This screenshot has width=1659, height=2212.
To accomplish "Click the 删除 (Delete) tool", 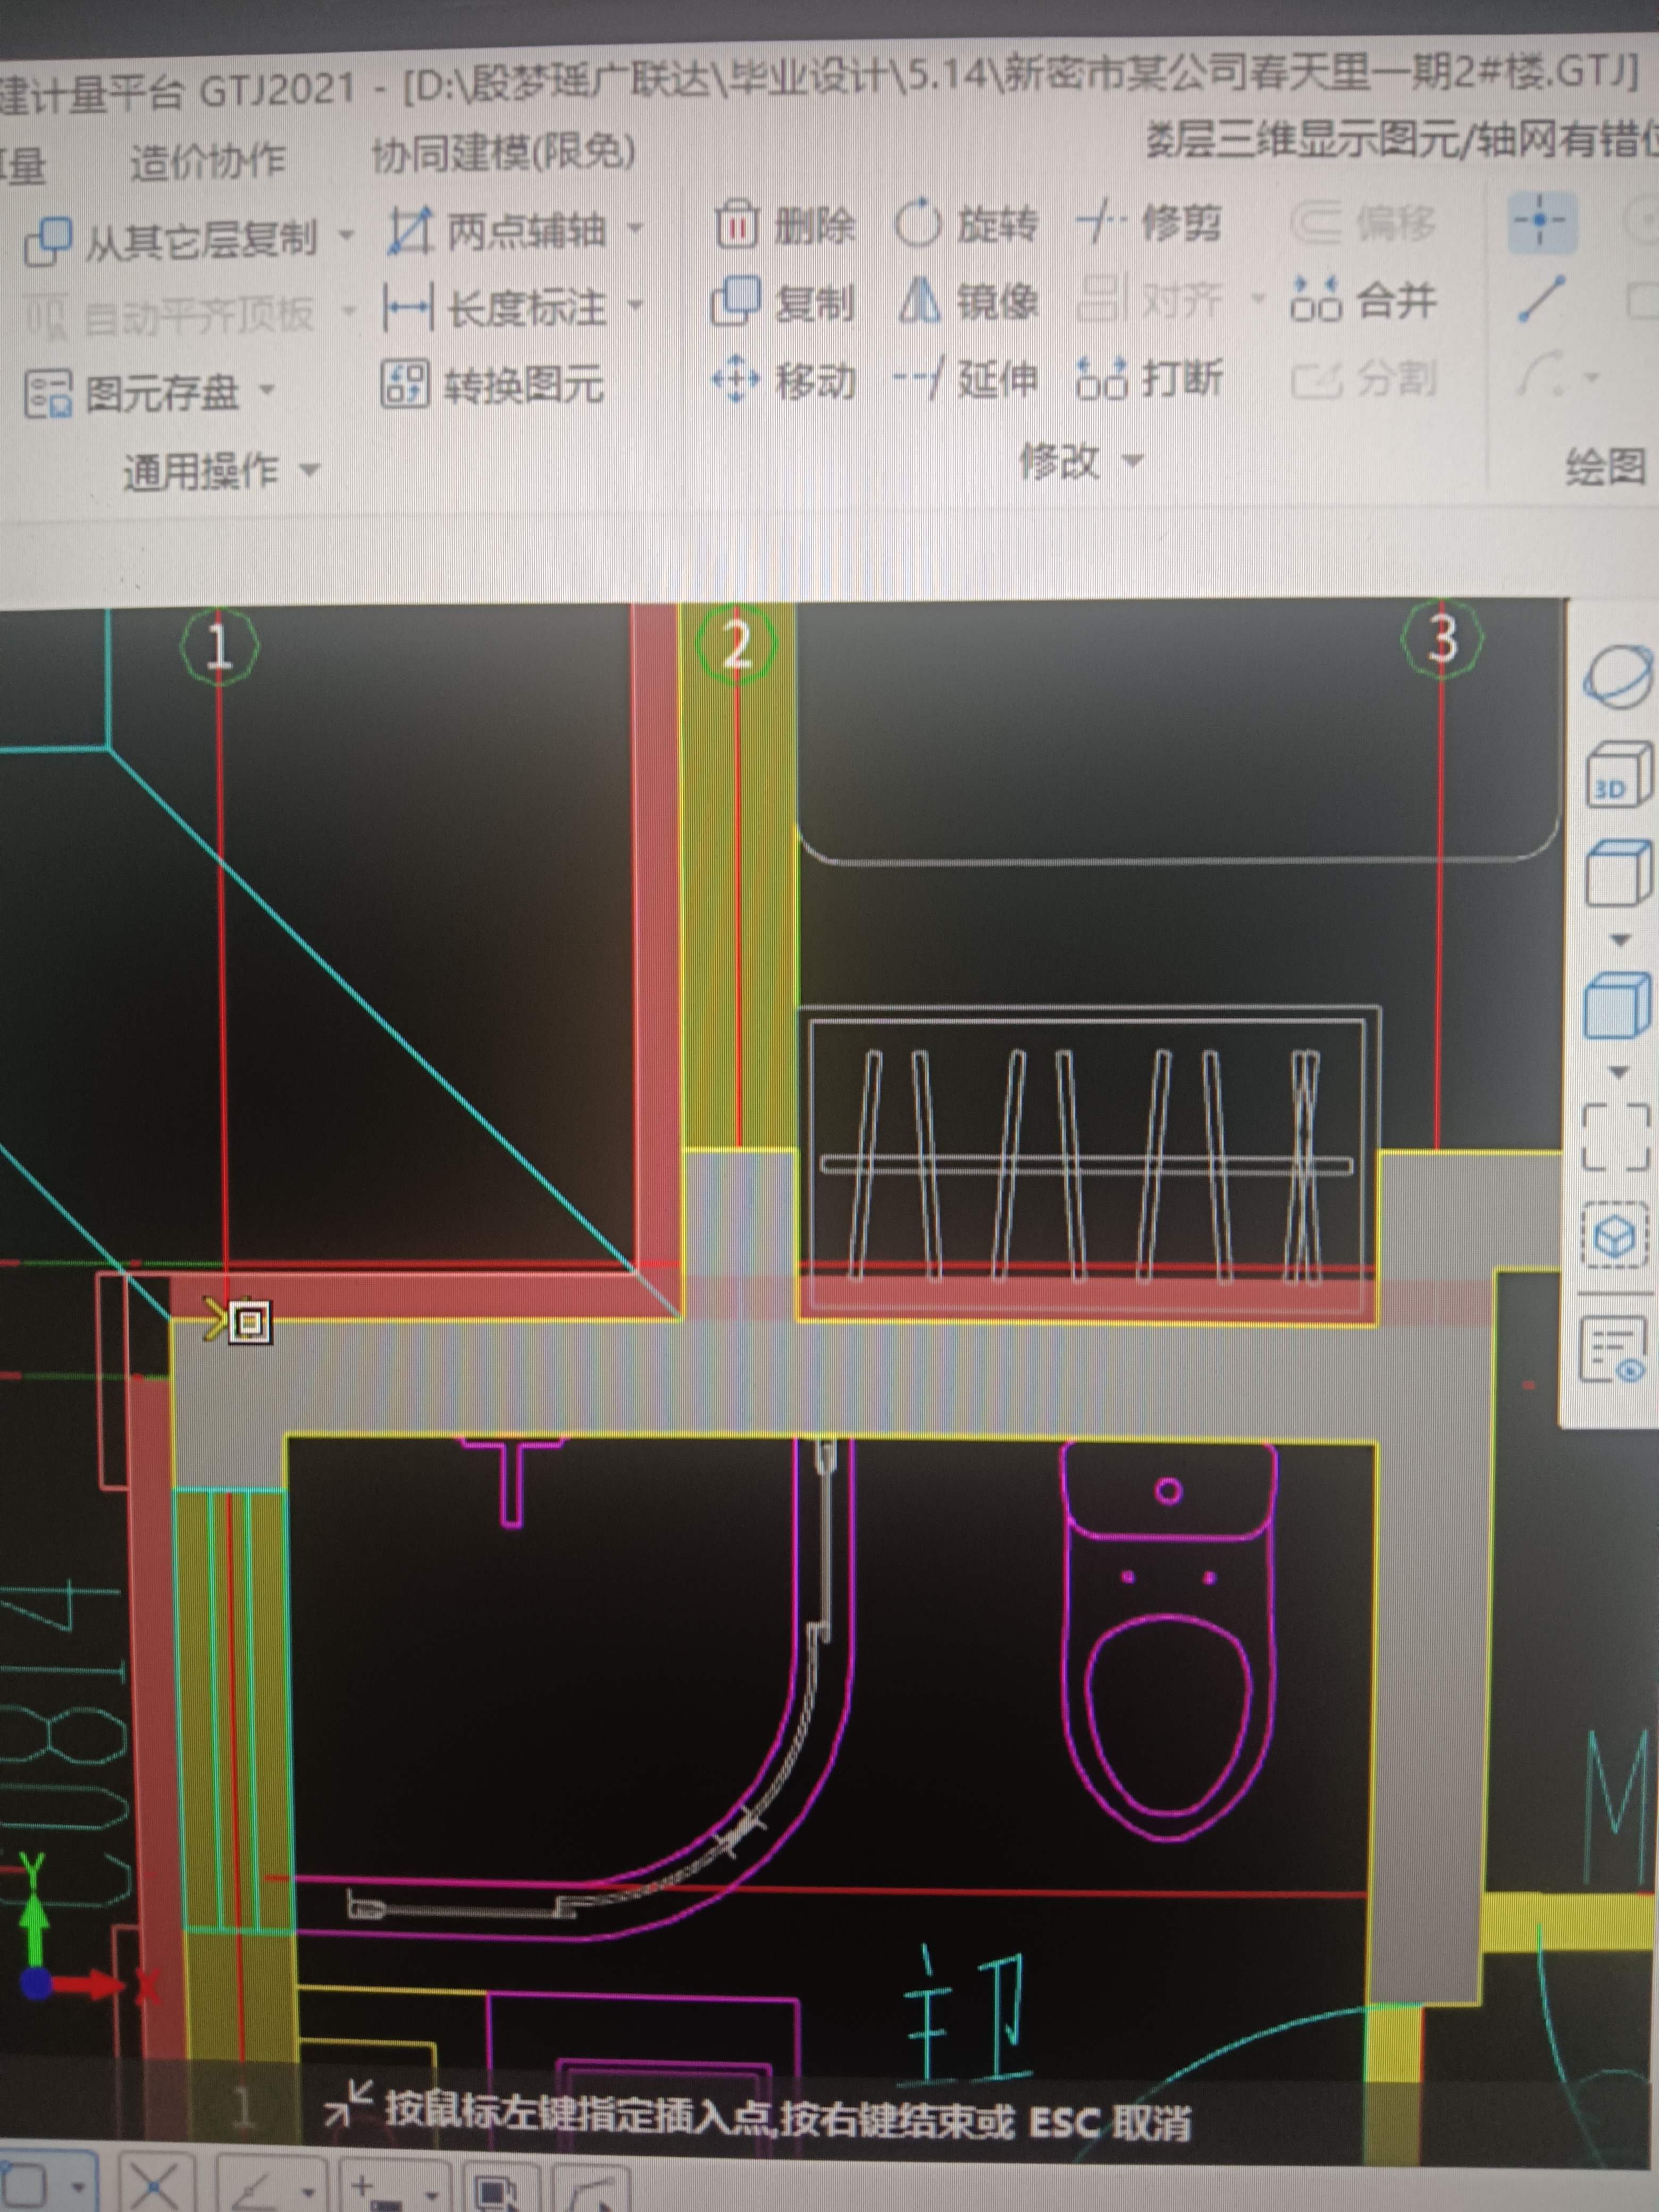I will [785, 225].
